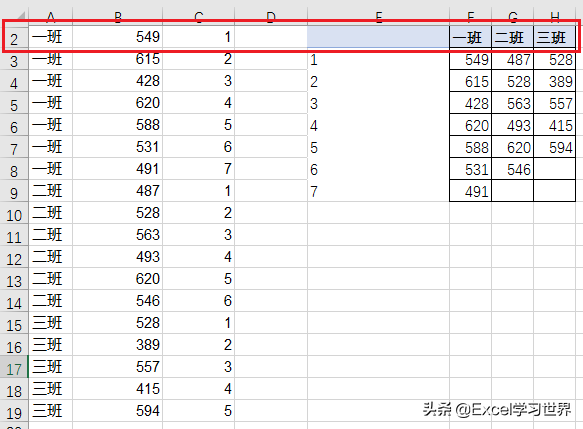This screenshot has width=583, height=429.
Task: Select row header 5
Action: tap(14, 104)
